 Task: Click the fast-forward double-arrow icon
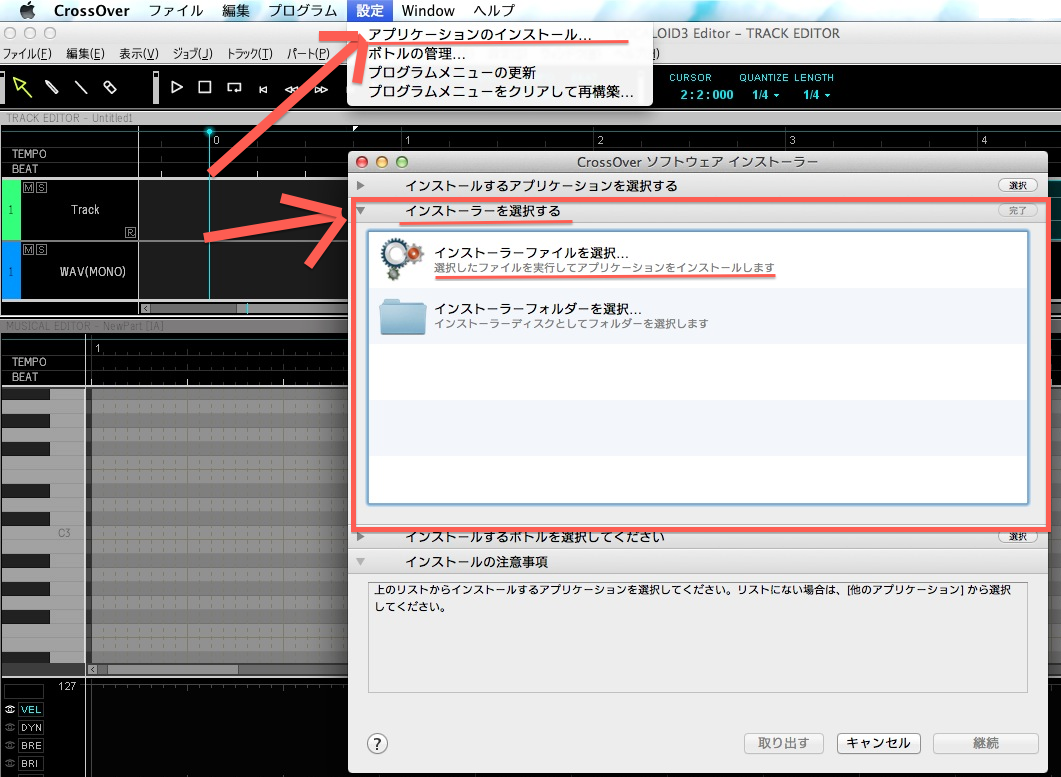coord(321,89)
